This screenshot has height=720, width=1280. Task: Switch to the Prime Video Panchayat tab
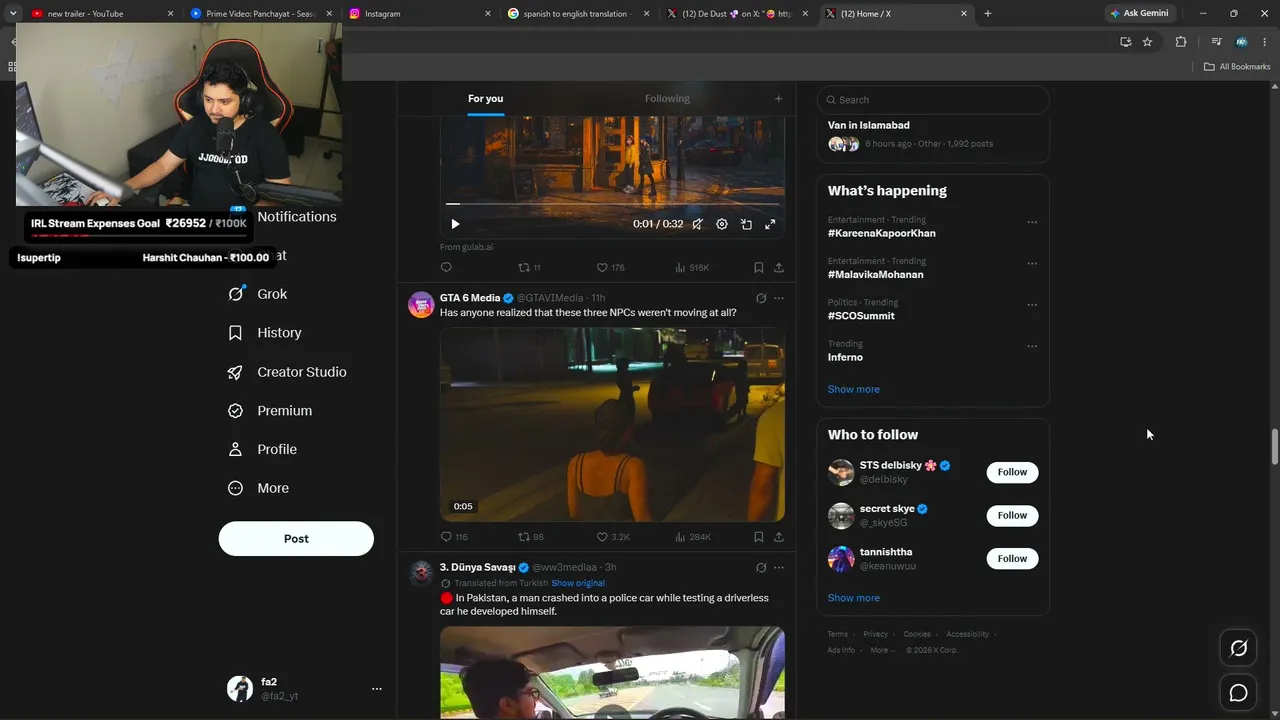click(262, 14)
